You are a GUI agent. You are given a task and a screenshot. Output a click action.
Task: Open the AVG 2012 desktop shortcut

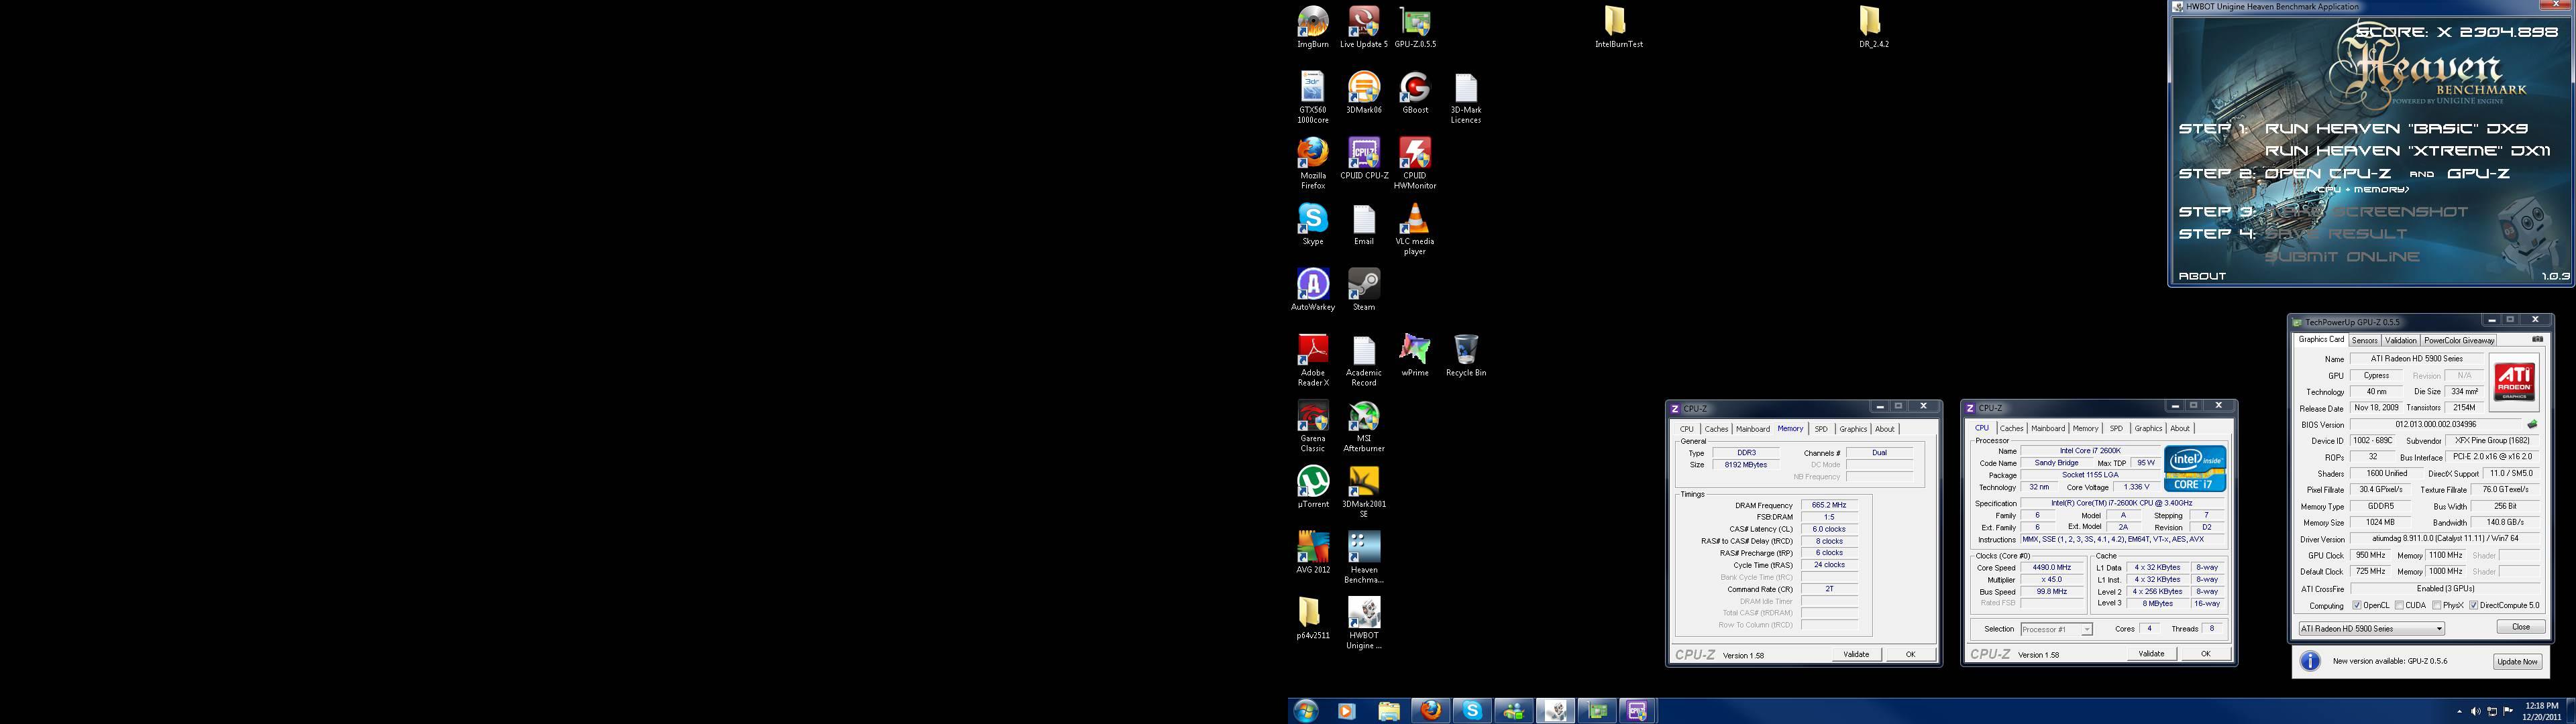(x=1313, y=552)
